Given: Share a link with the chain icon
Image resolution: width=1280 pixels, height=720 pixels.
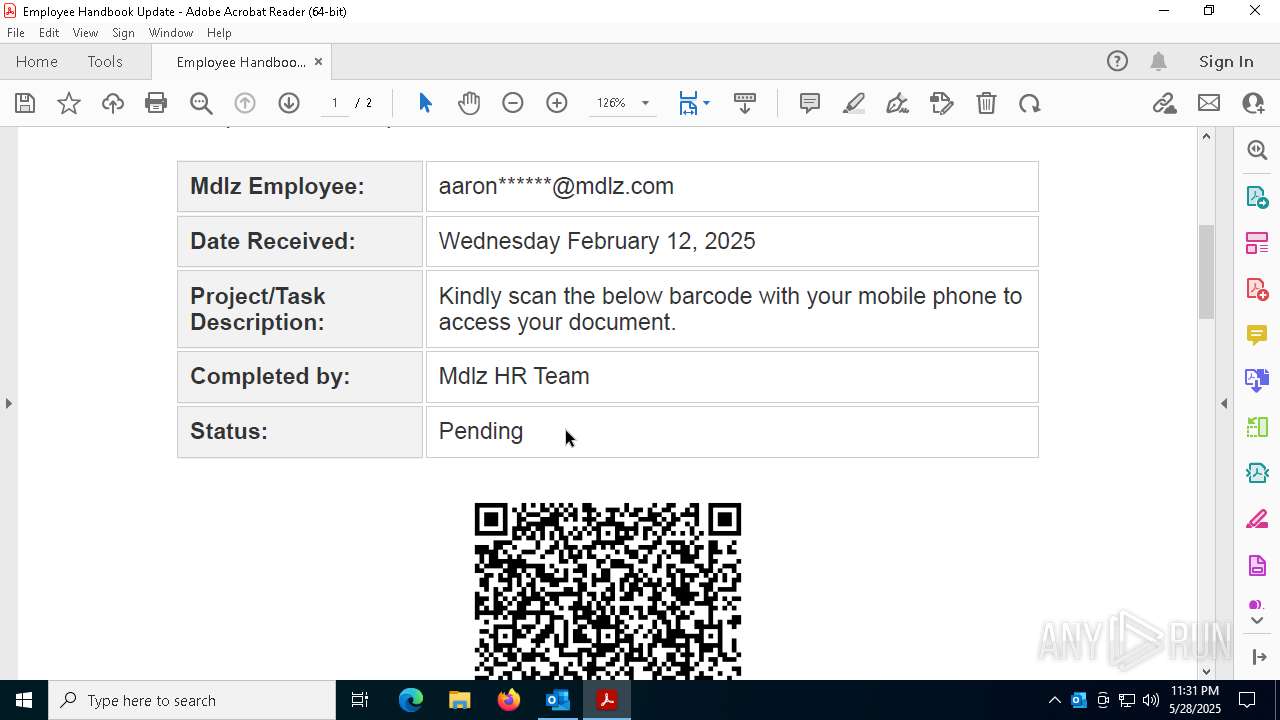Looking at the screenshot, I should pos(1165,103).
